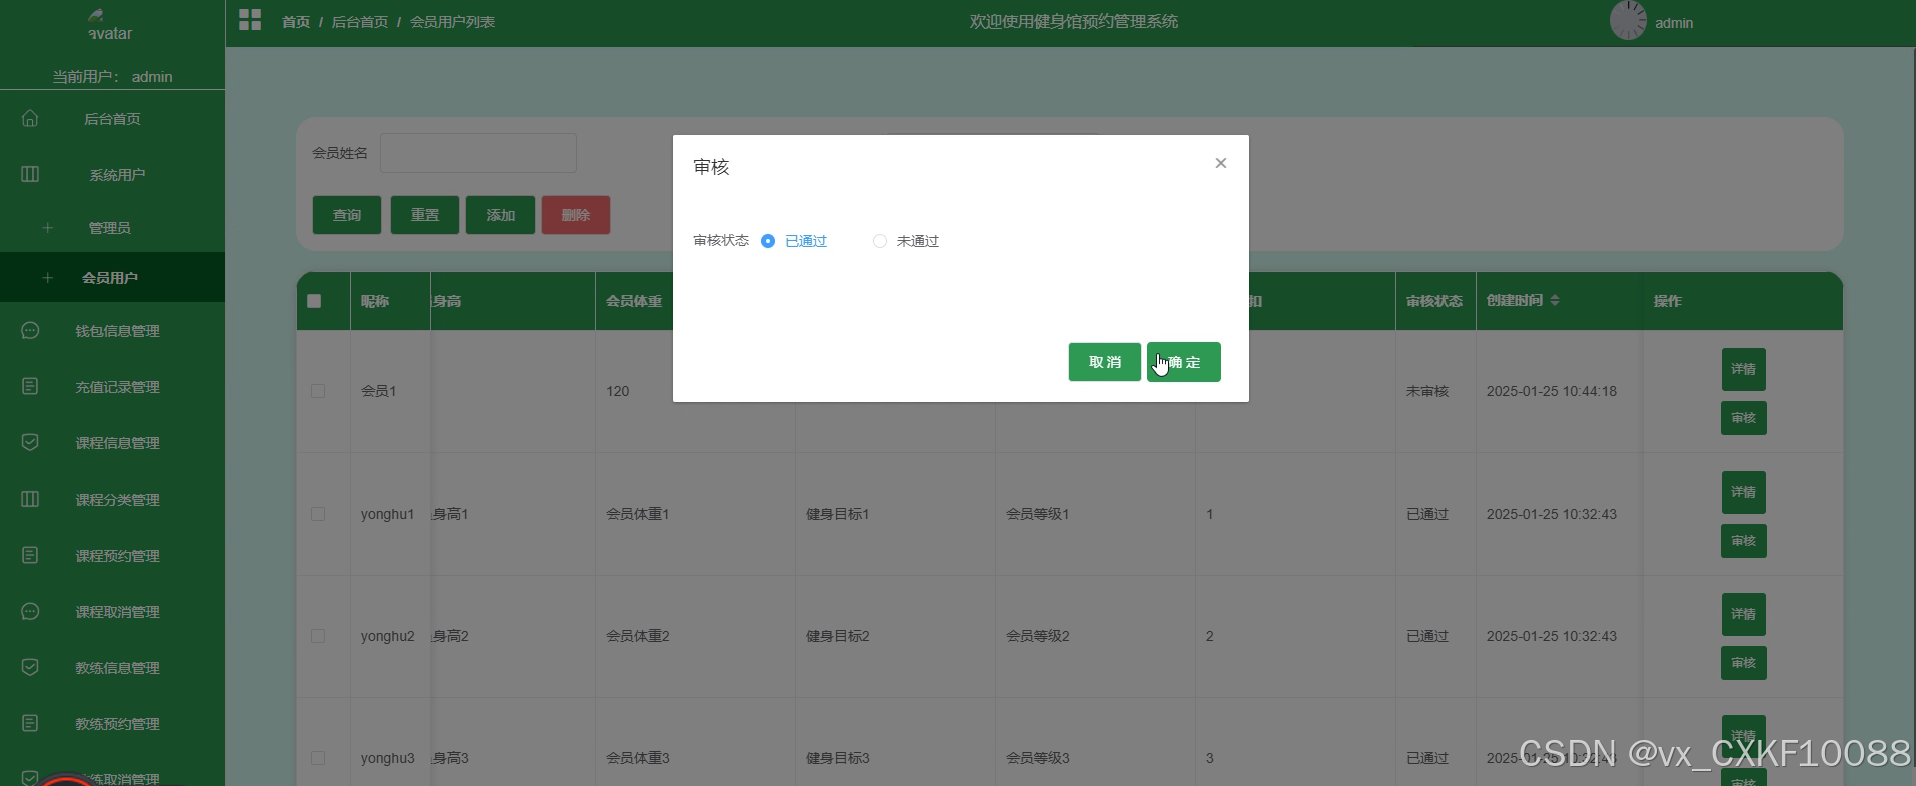1916x786 pixels.
Task: Click 查询 search button
Action: click(347, 215)
